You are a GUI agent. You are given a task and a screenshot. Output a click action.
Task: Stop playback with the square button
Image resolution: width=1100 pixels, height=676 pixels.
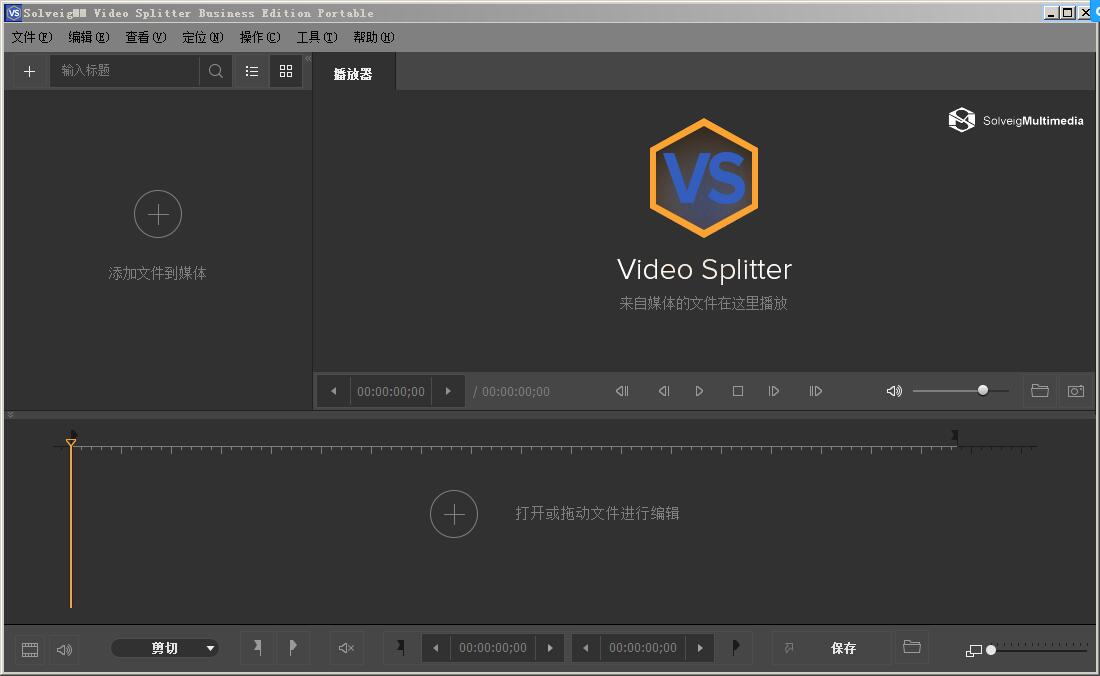click(738, 391)
